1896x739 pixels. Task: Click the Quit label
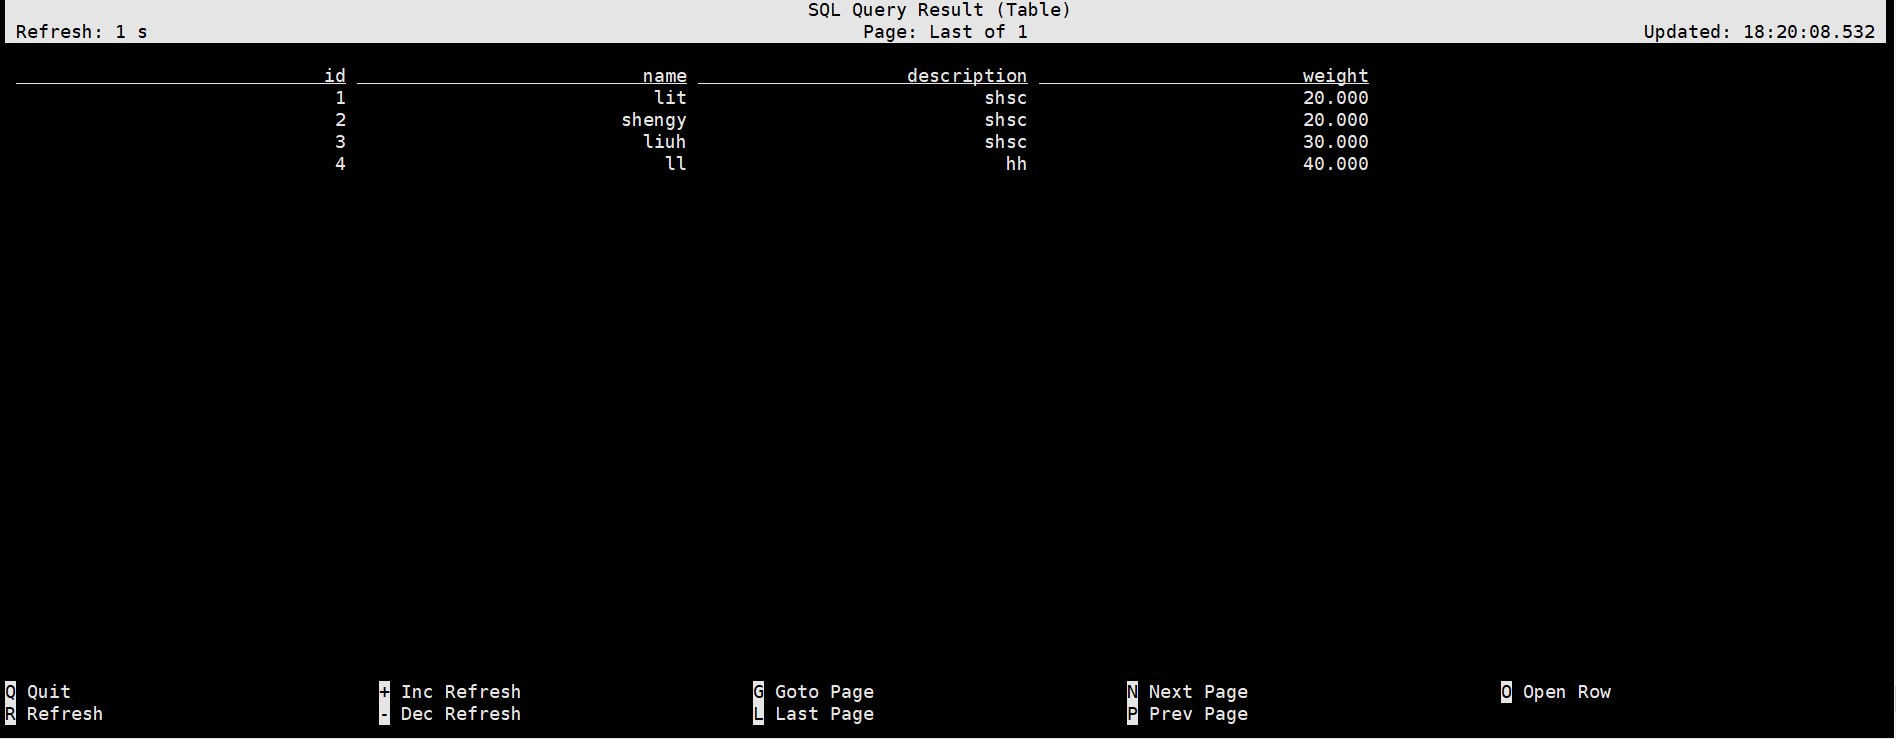[49, 692]
